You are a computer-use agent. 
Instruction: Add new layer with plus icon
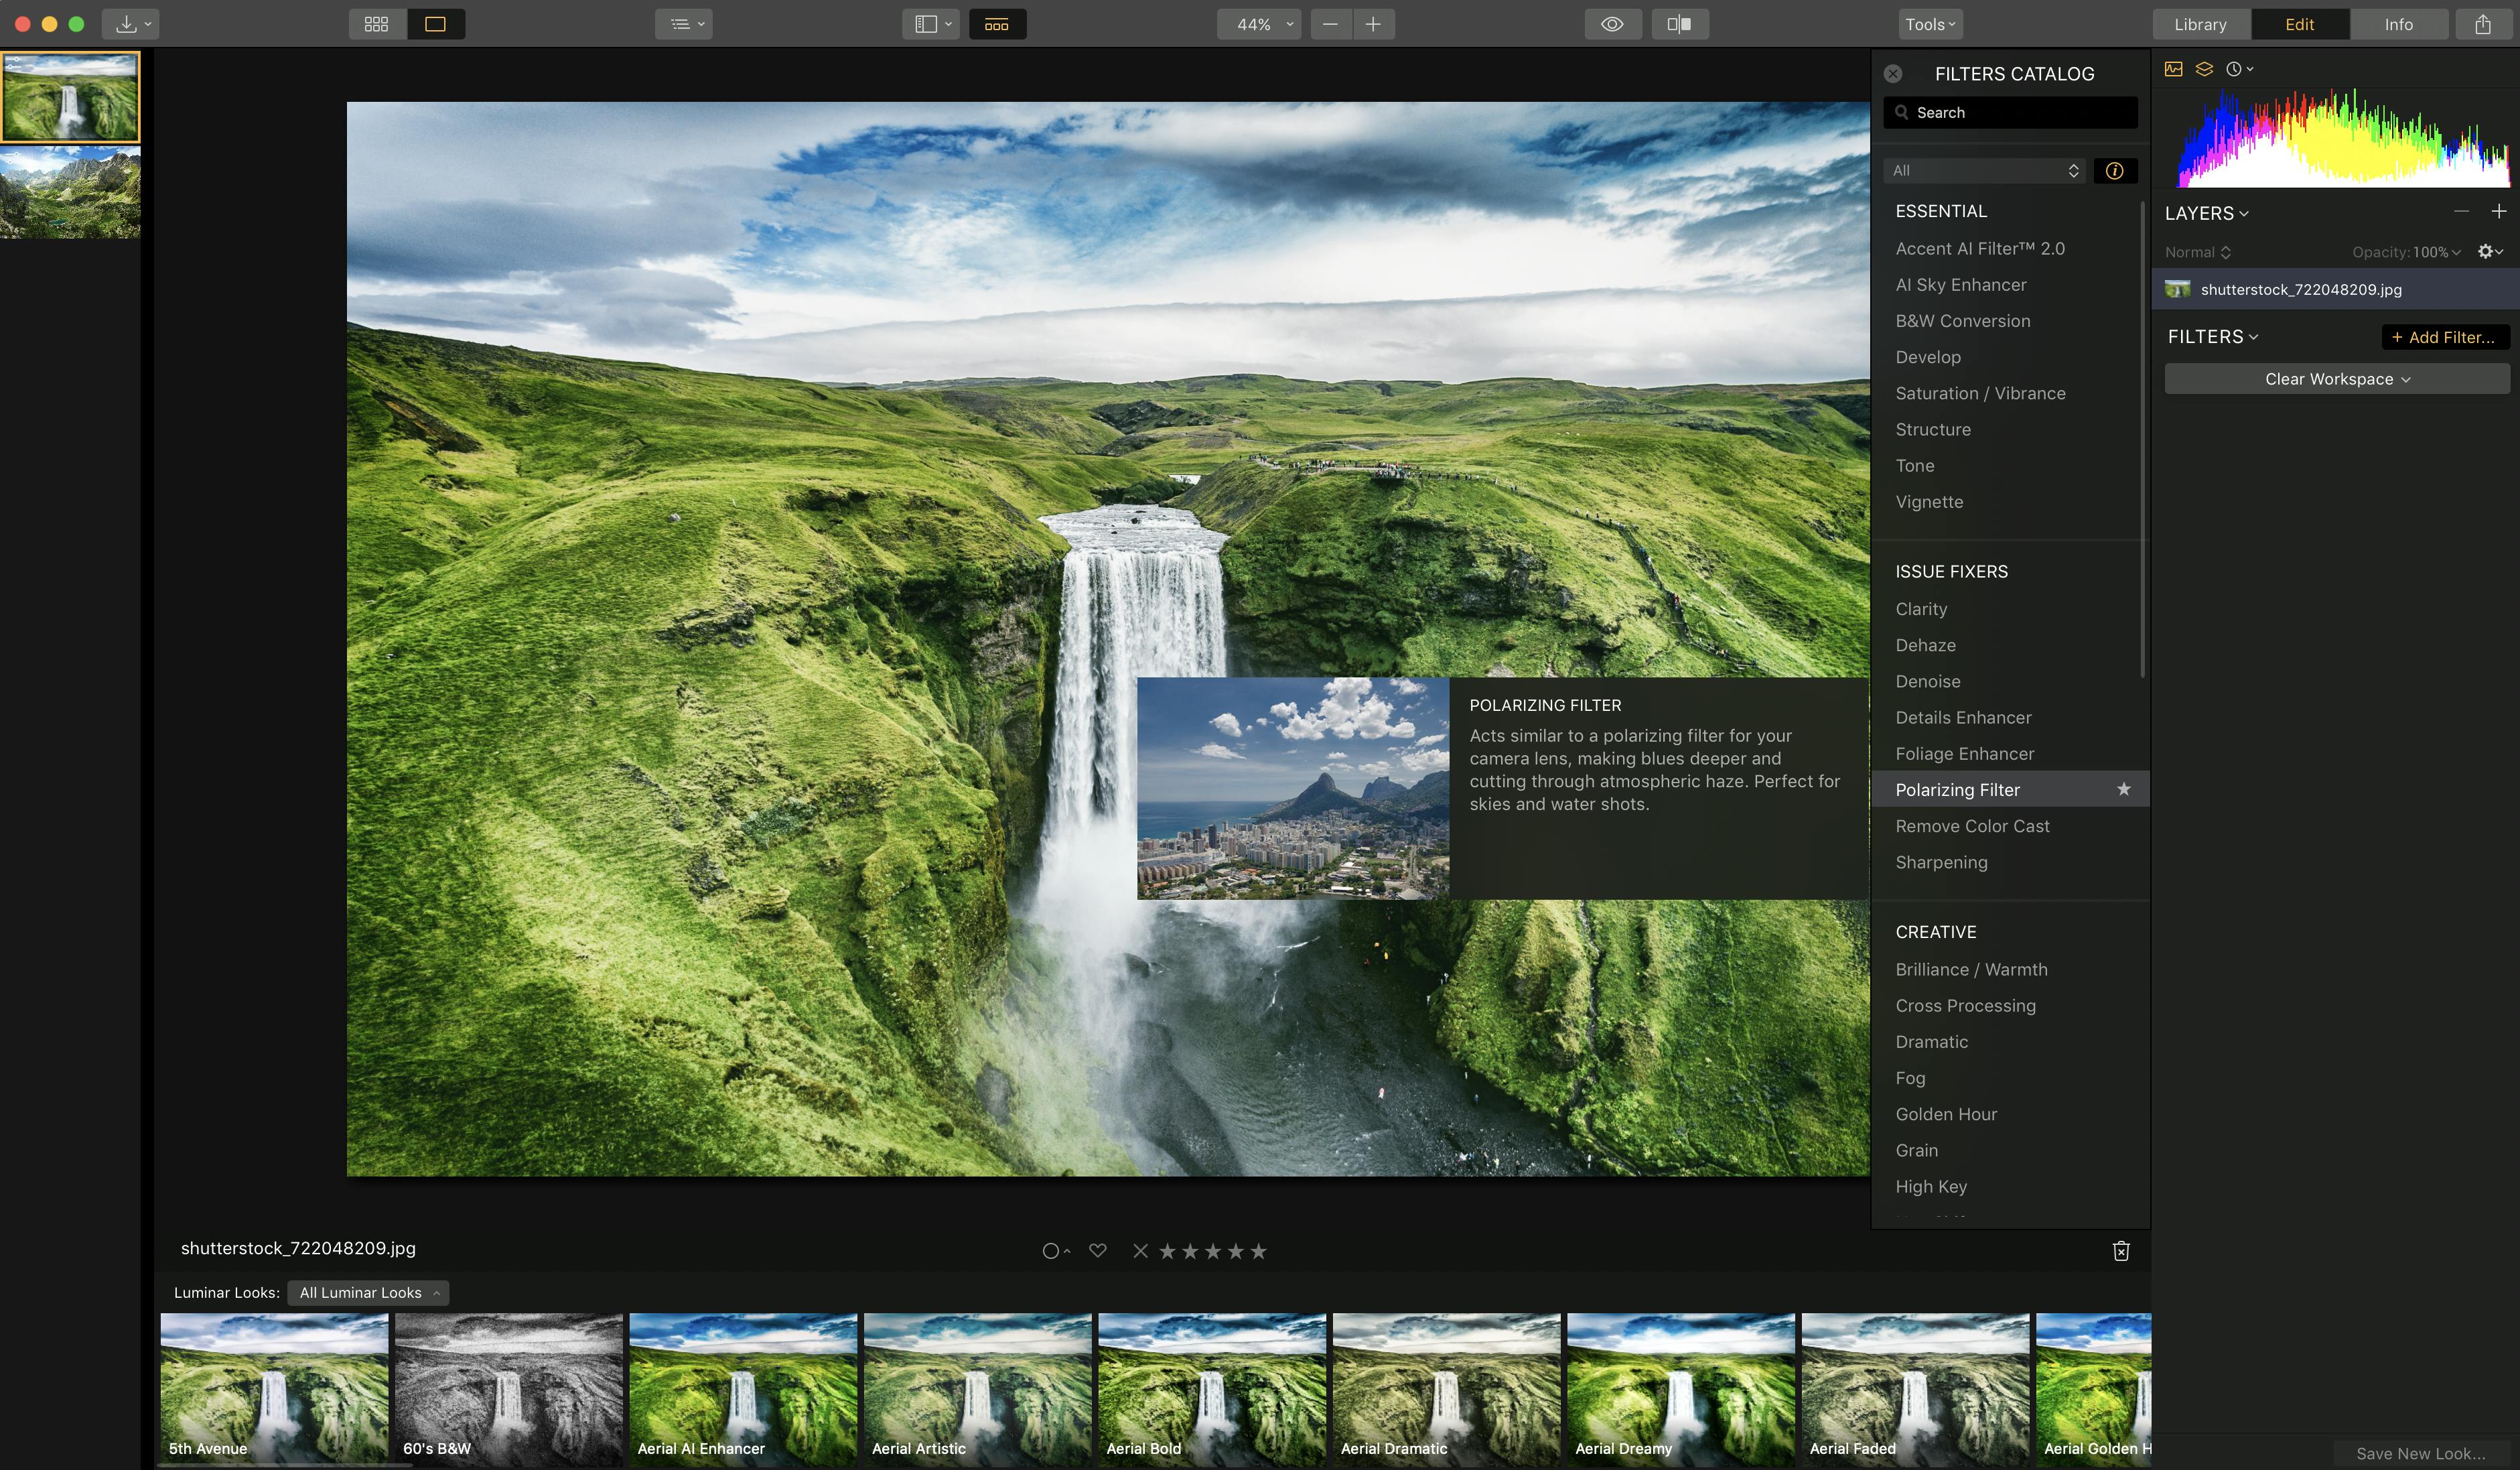[x=2498, y=211]
